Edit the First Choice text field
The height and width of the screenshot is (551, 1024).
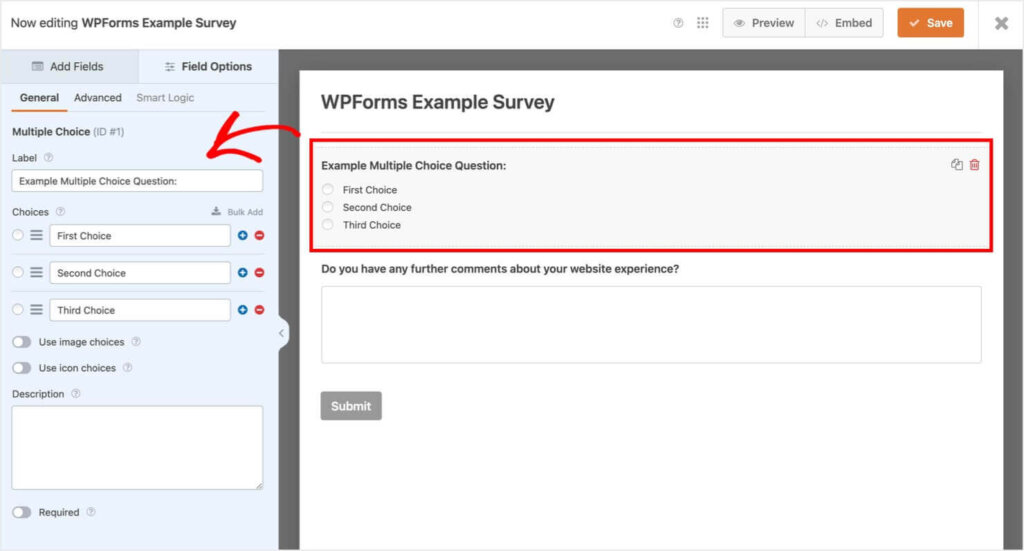pyautogui.click(x=140, y=236)
